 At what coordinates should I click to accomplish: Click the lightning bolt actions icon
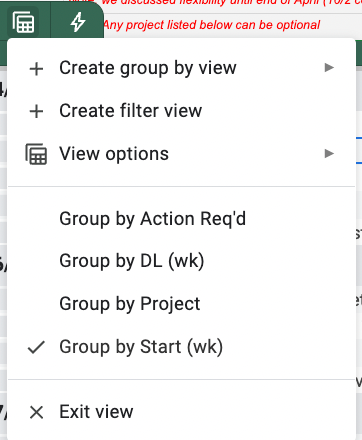[78, 22]
